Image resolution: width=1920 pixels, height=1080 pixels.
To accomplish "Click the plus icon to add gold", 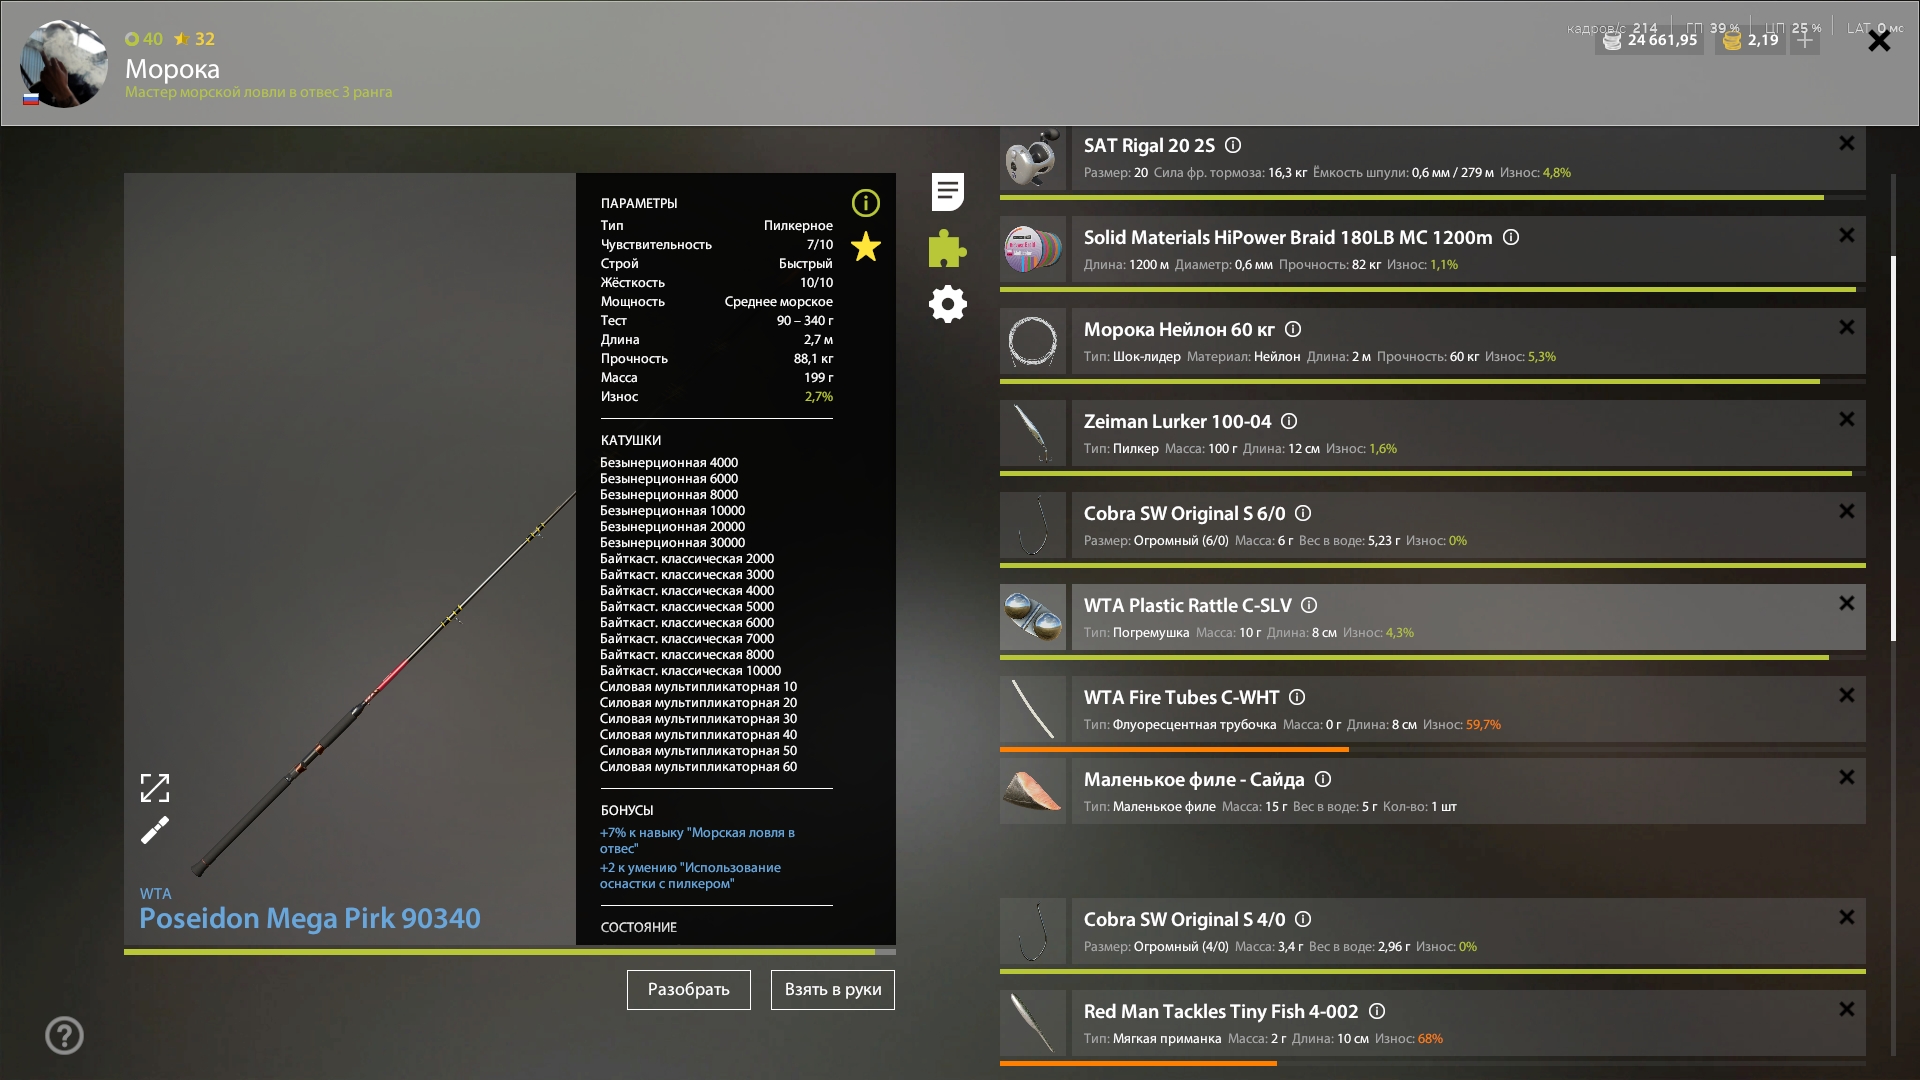I will point(1805,40).
